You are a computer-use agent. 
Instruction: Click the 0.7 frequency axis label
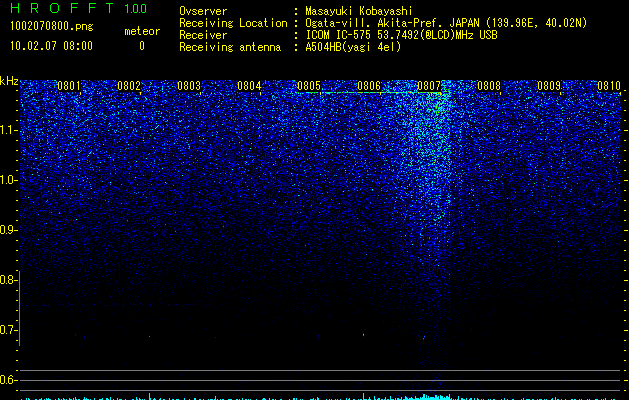8,330
